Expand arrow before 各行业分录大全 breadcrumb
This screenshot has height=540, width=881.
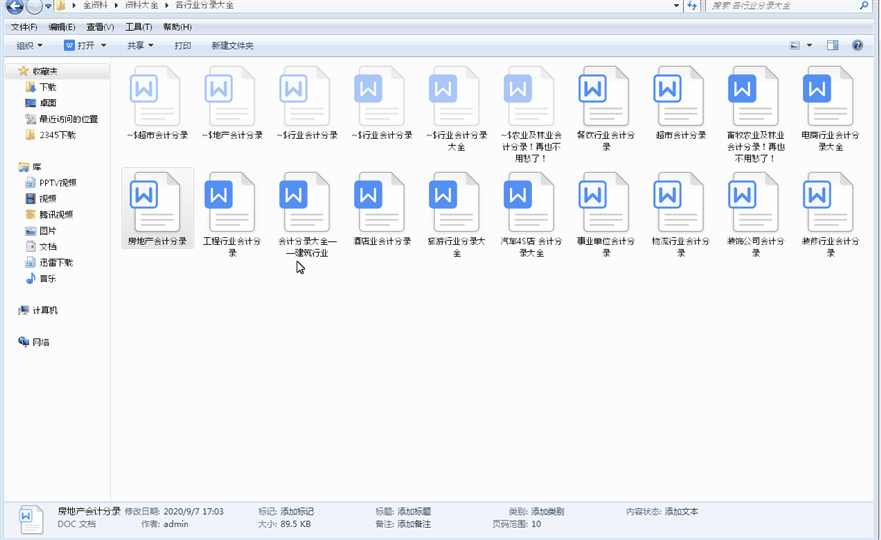coord(167,5)
